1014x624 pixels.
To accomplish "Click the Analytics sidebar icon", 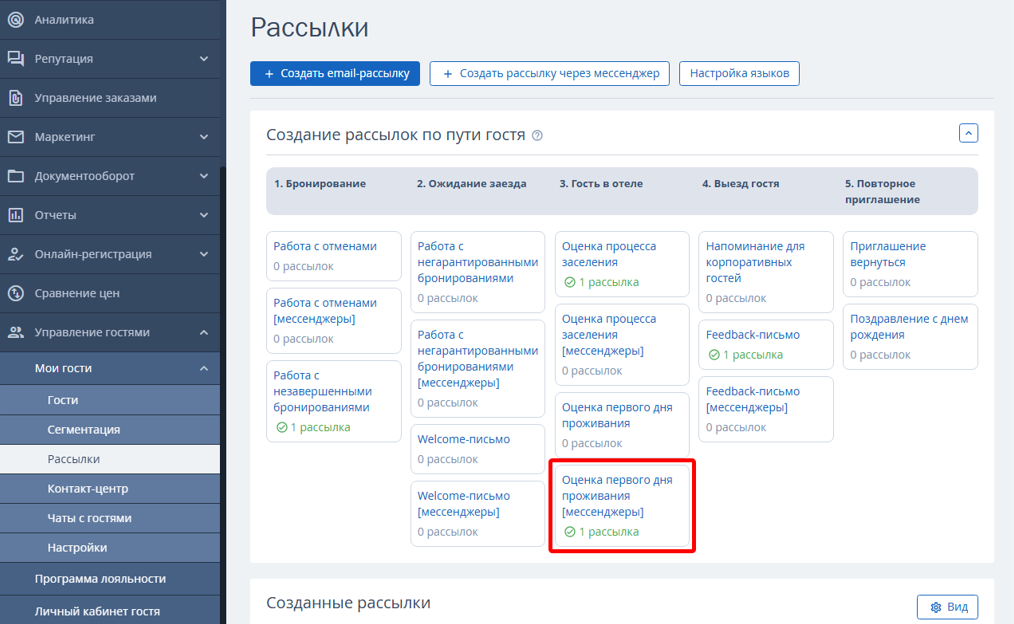I will [x=15, y=19].
